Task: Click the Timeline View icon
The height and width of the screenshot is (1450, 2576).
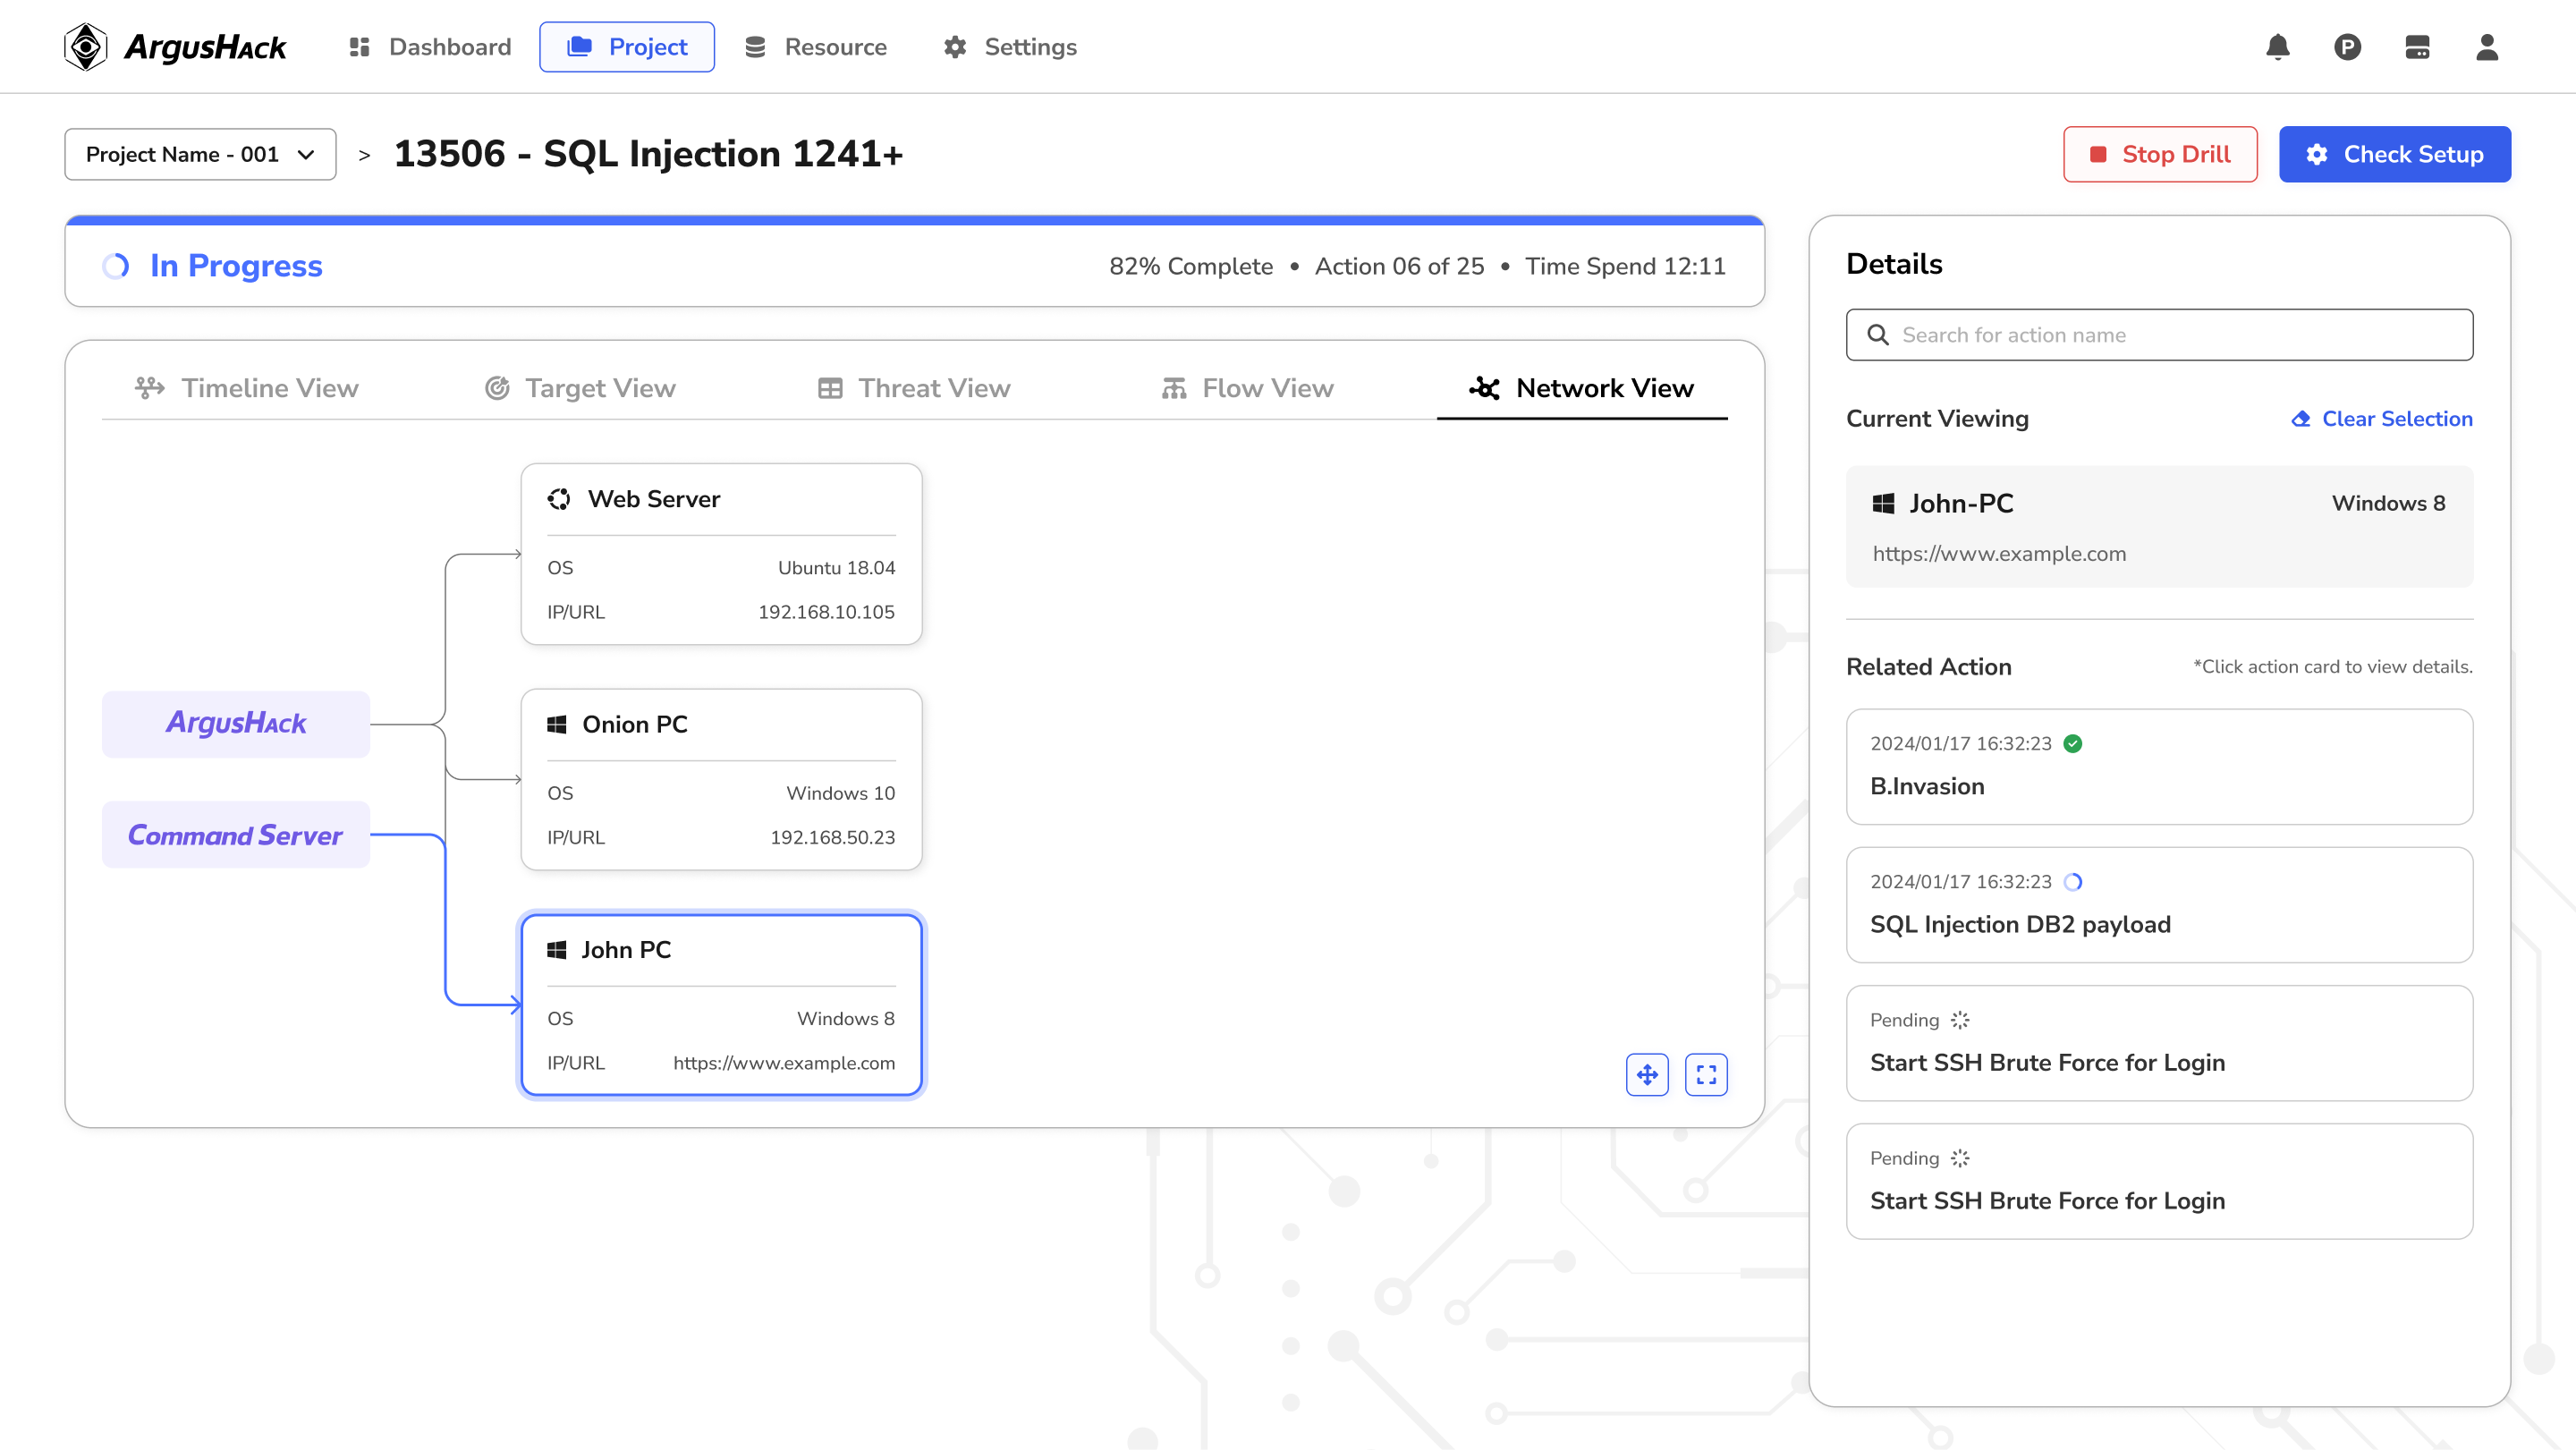Action: [x=150, y=388]
